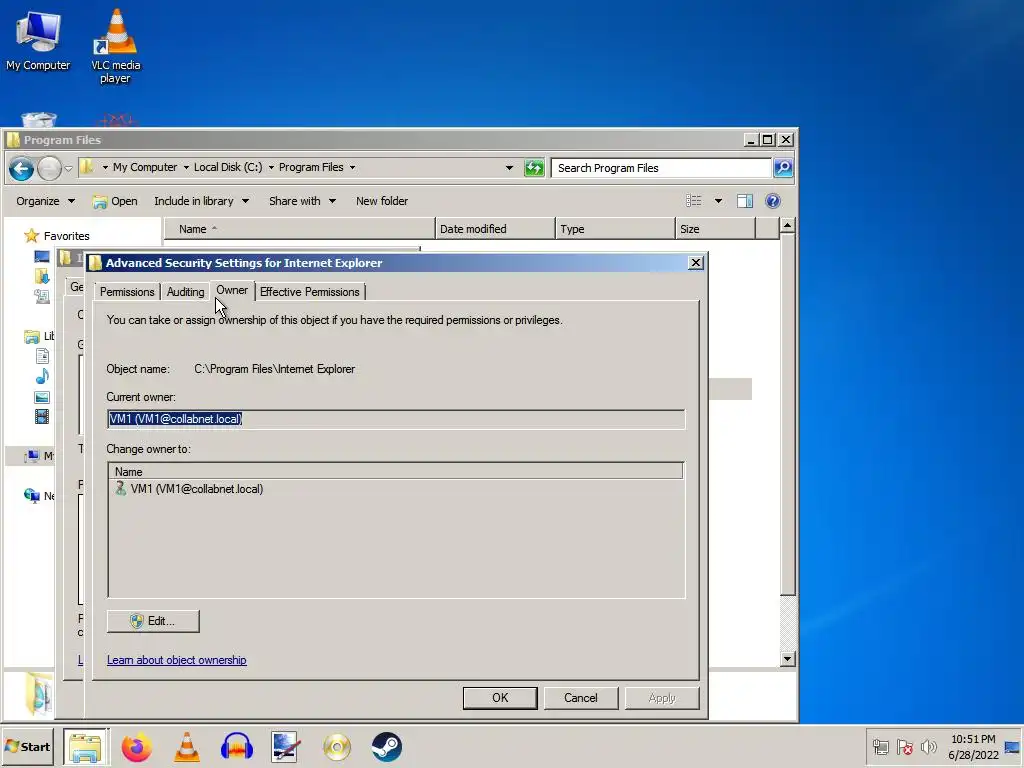Viewport: 1024px width, 768px height.
Task: Sort by the Name column in Explorer
Action: click(299, 229)
